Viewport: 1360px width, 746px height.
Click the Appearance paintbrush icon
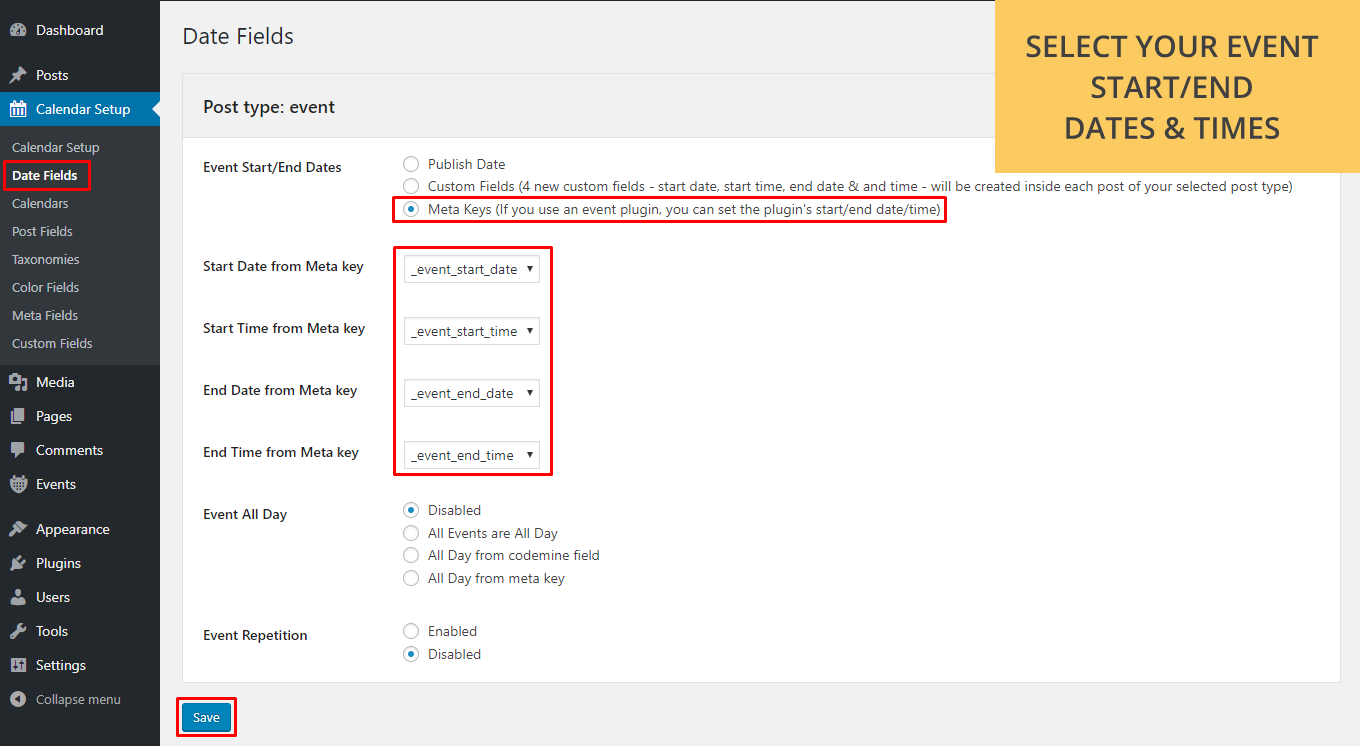(18, 529)
